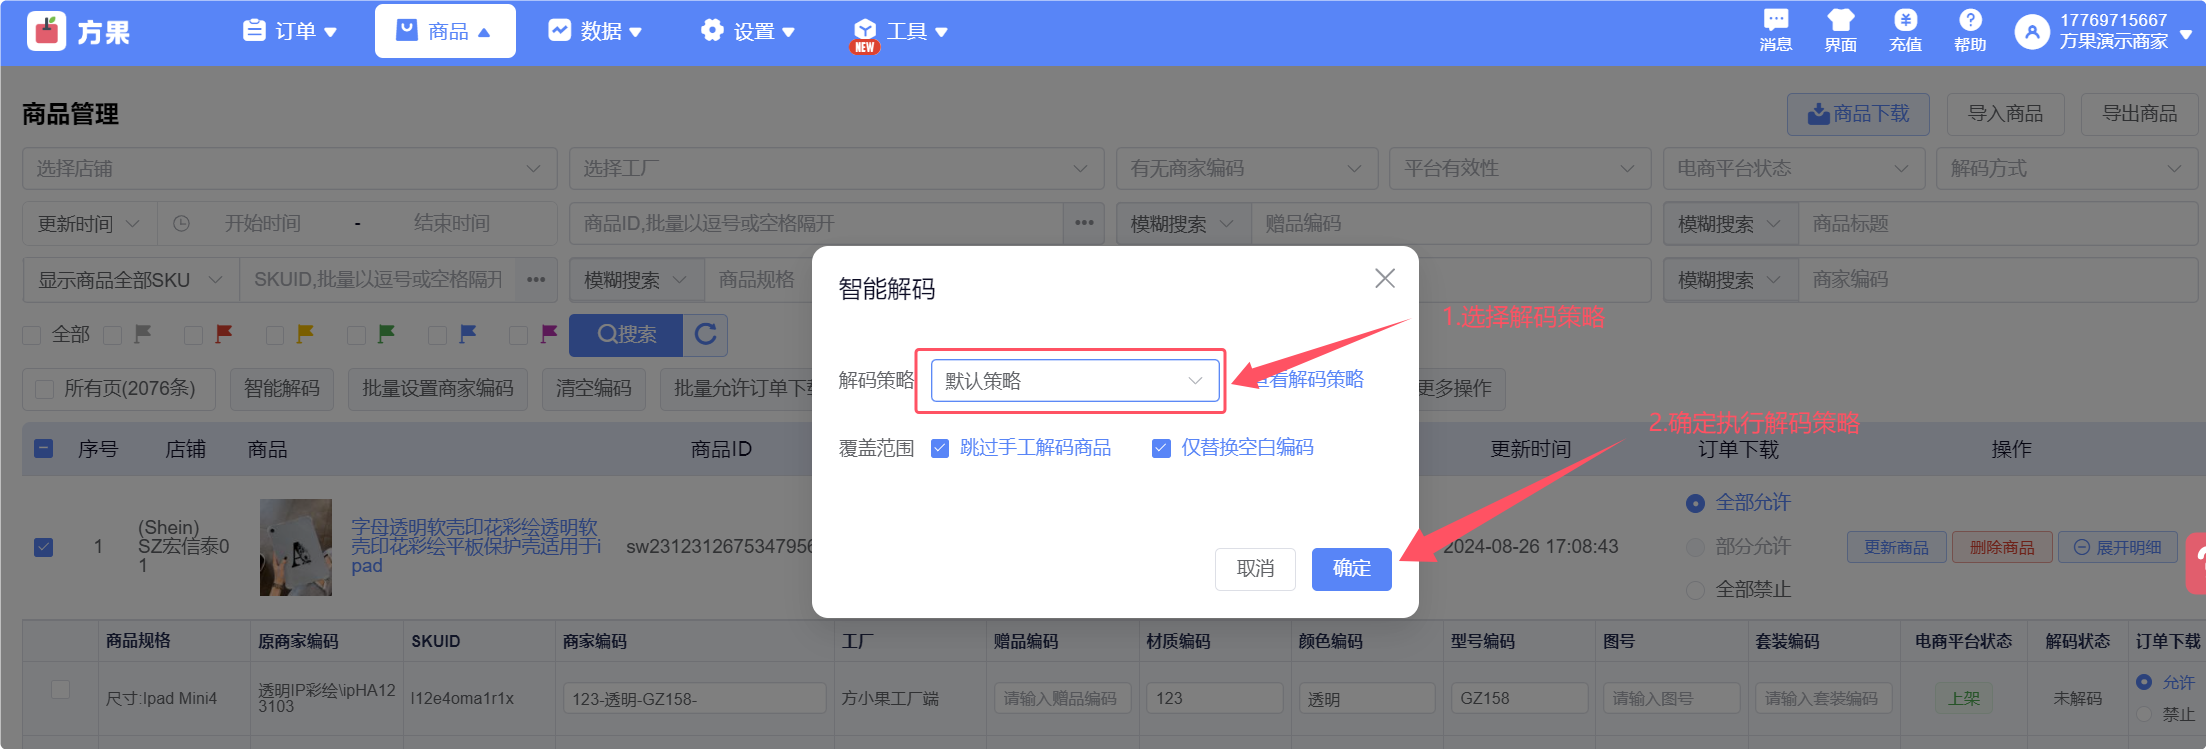Open the product thumbnail image

tap(296, 547)
